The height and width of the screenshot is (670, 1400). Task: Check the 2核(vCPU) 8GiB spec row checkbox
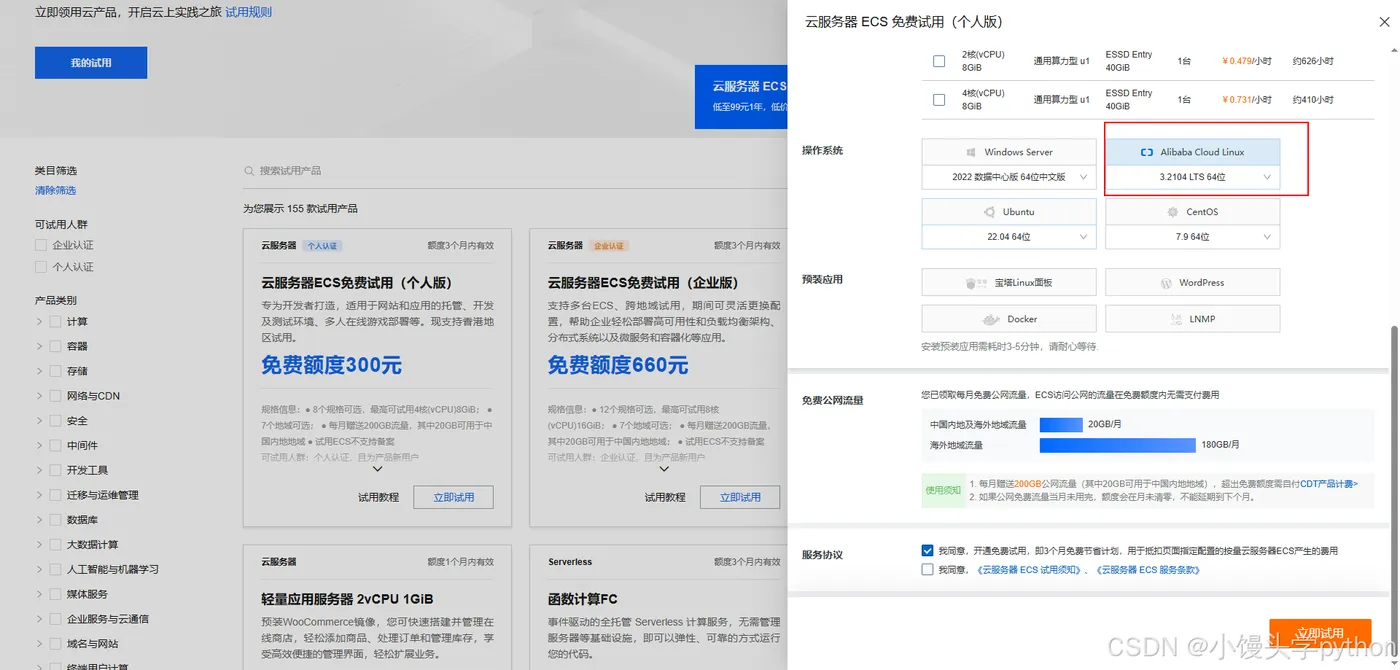(938, 61)
